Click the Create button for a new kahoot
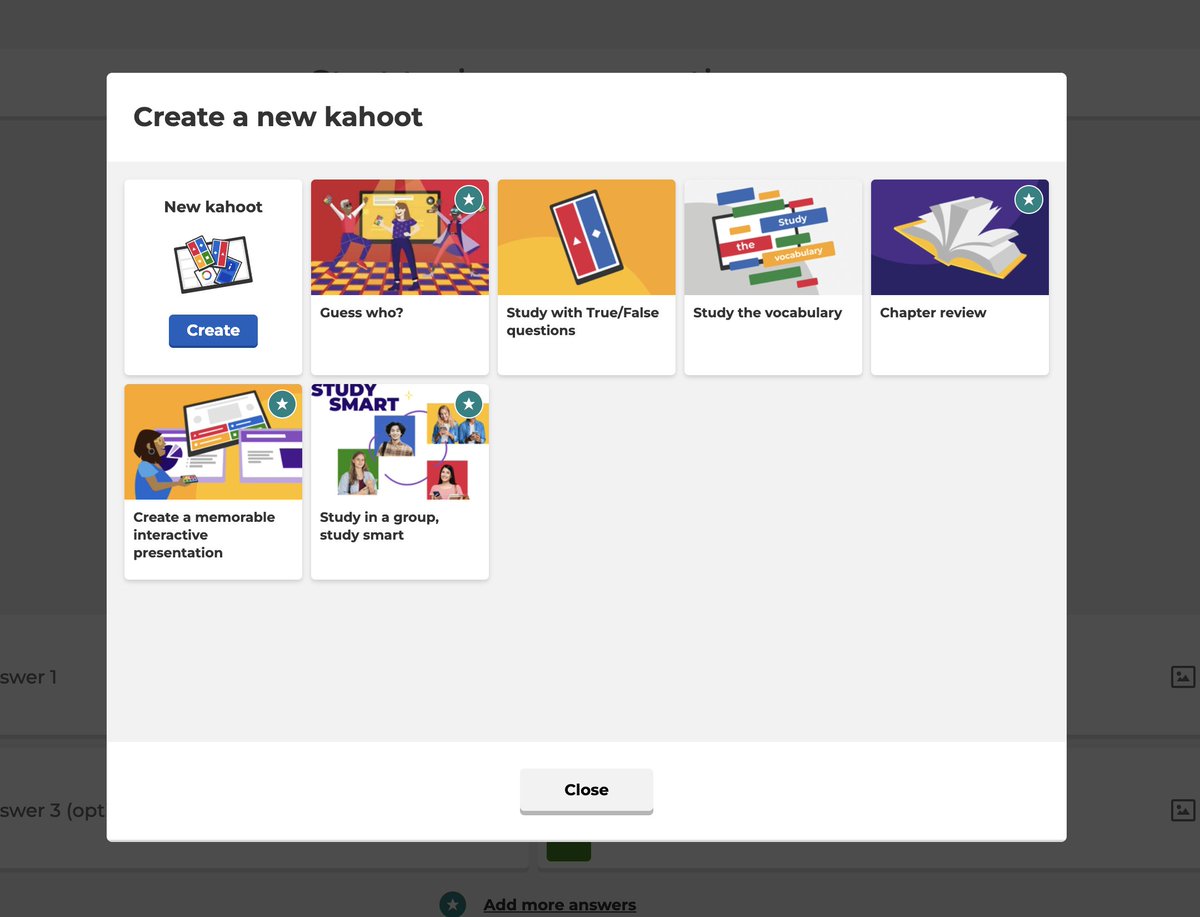The width and height of the screenshot is (1200, 917). (x=213, y=330)
